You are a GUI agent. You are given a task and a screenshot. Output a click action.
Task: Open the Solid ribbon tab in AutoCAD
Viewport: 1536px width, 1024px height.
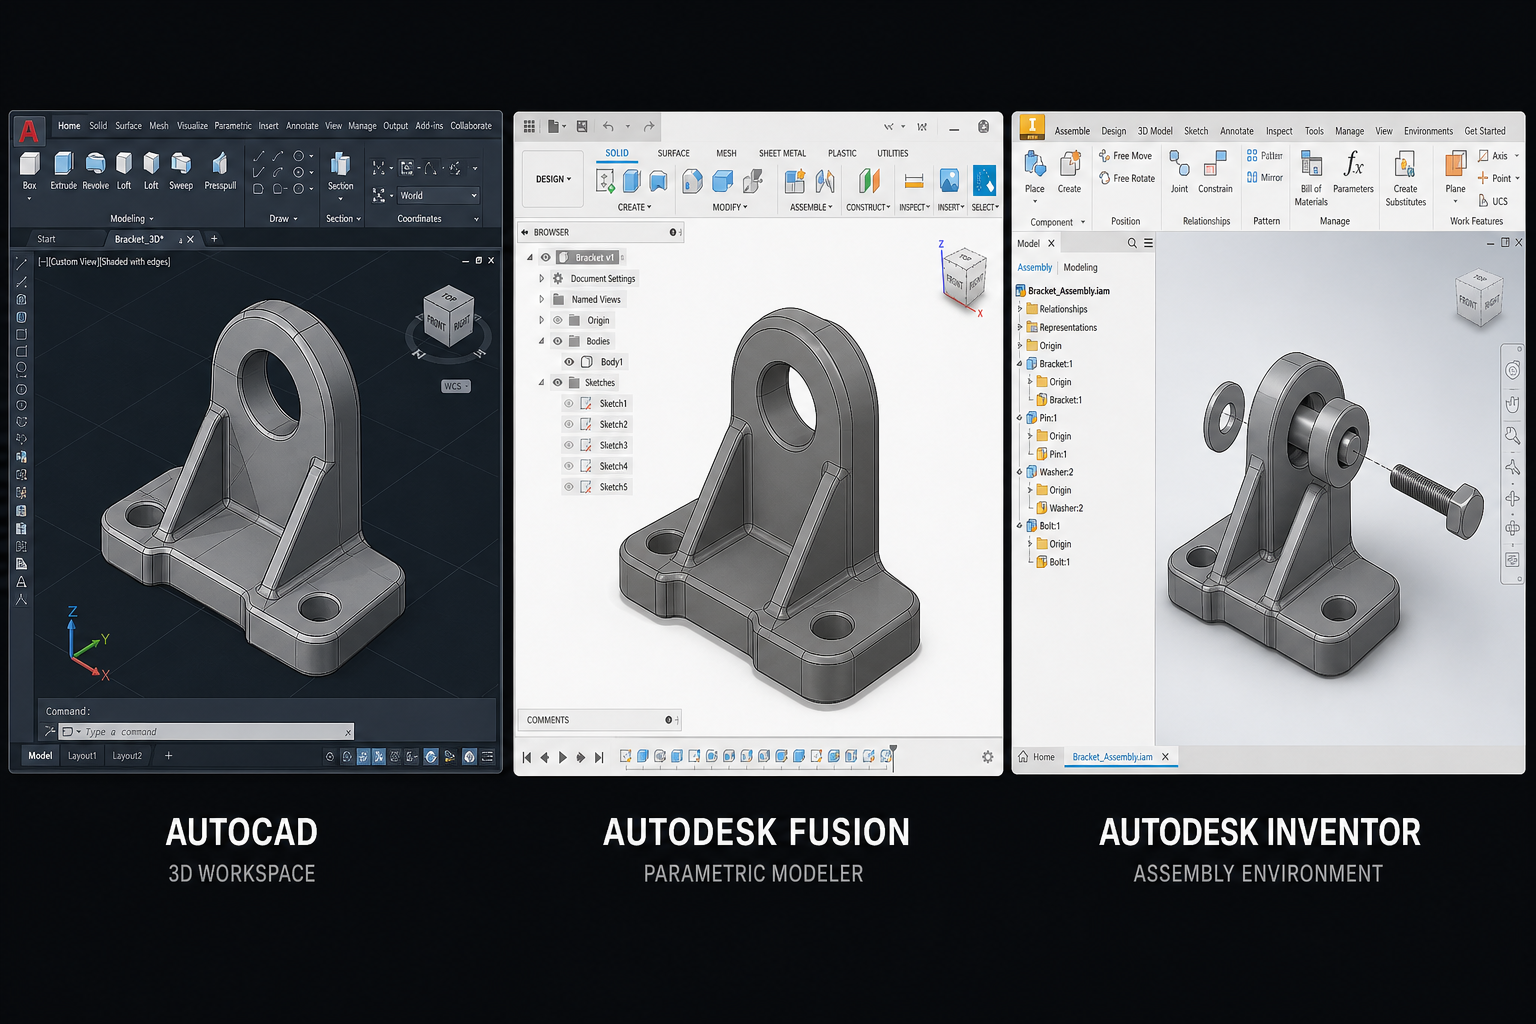click(98, 126)
